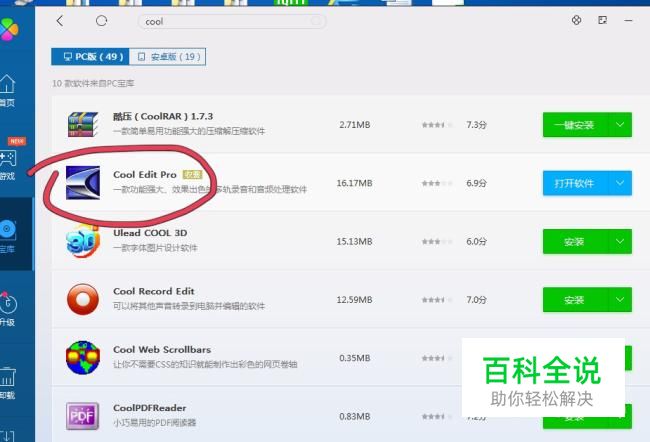Click the star rating for CoolRAR
650x442 pixels.
pos(437,125)
